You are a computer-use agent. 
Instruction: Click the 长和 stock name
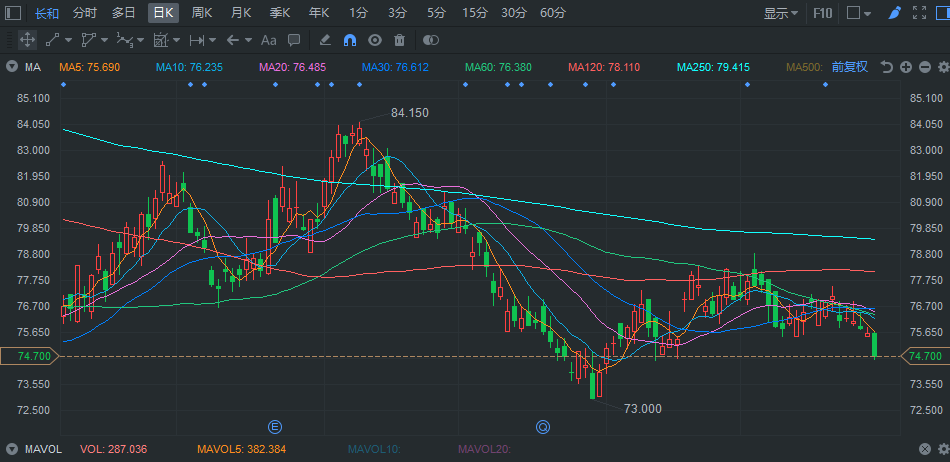(x=47, y=13)
